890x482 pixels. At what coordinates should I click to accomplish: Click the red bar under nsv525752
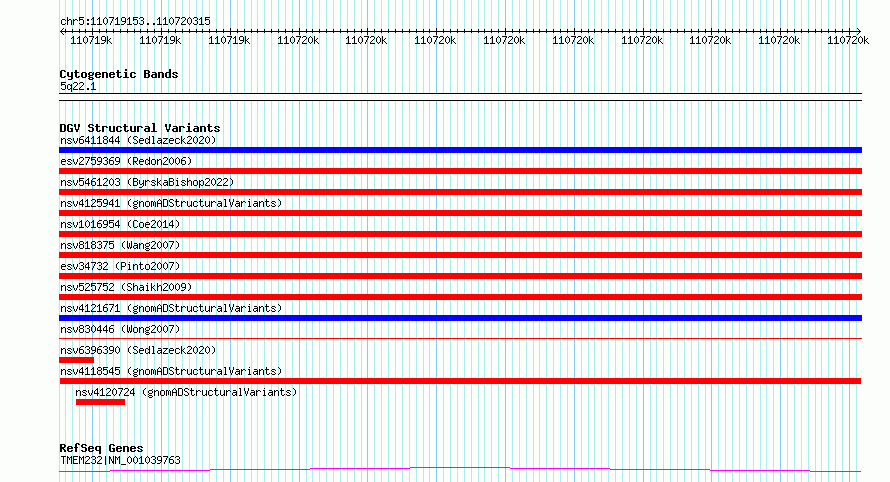[460, 297]
